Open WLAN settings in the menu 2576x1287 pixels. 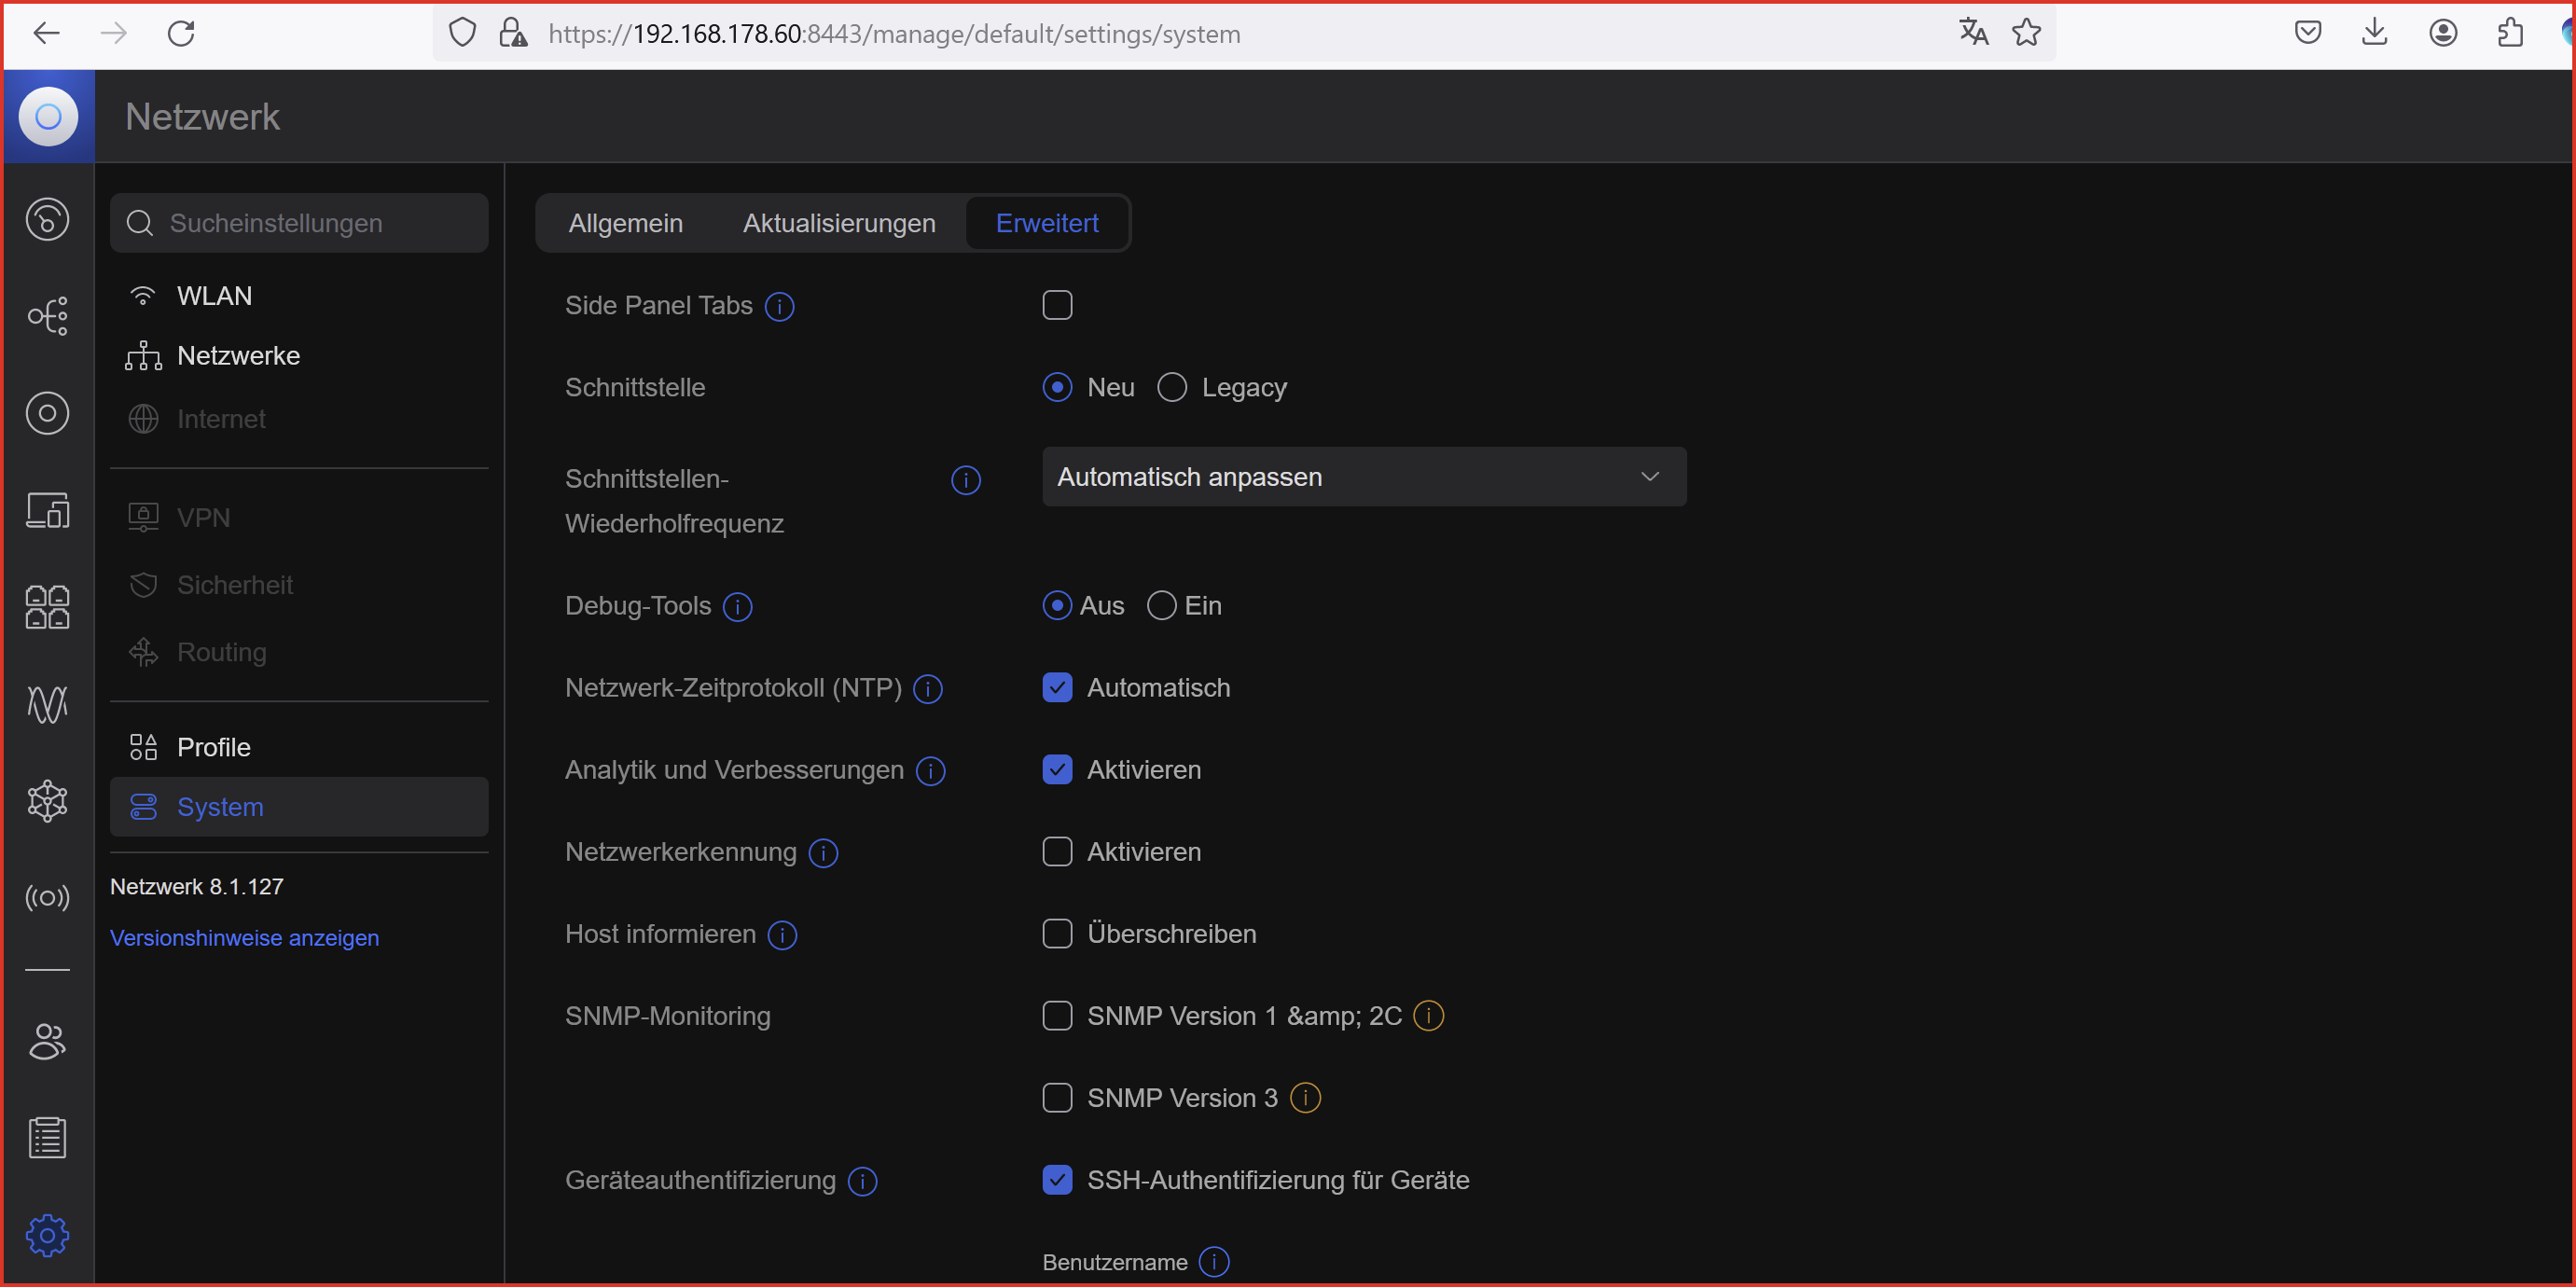coord(214,296)
